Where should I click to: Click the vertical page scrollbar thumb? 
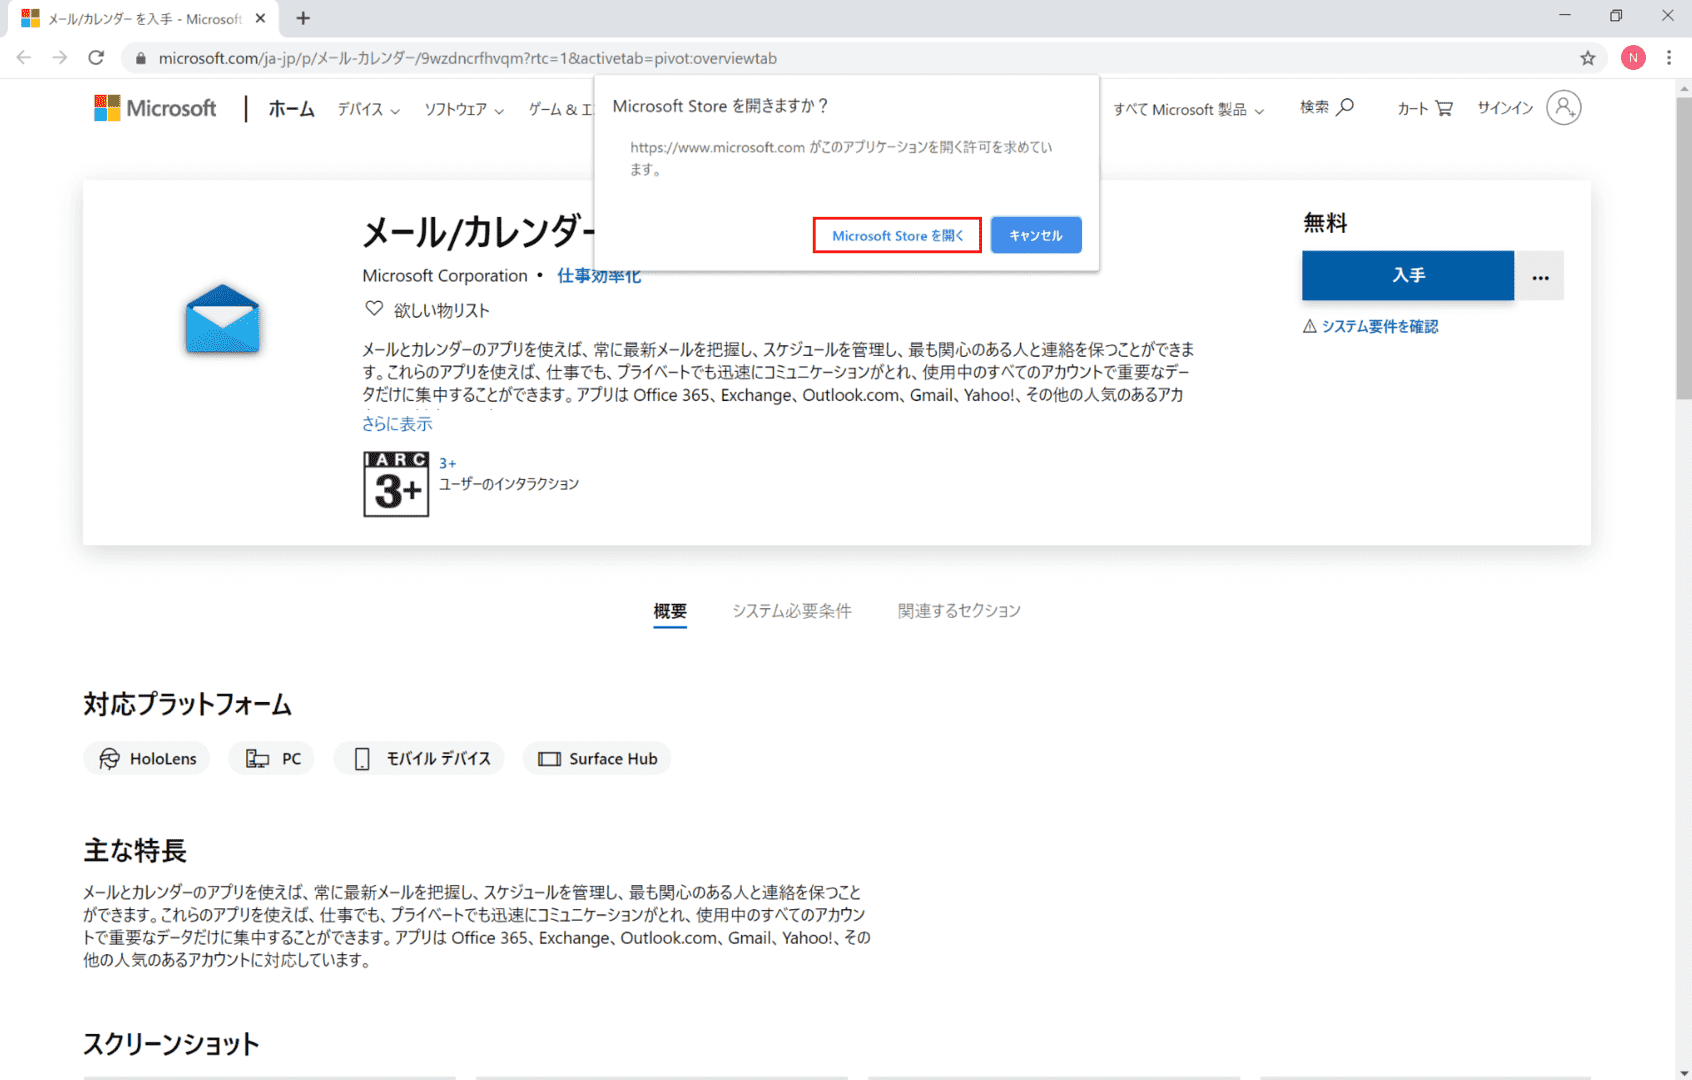pos(1684,248)
